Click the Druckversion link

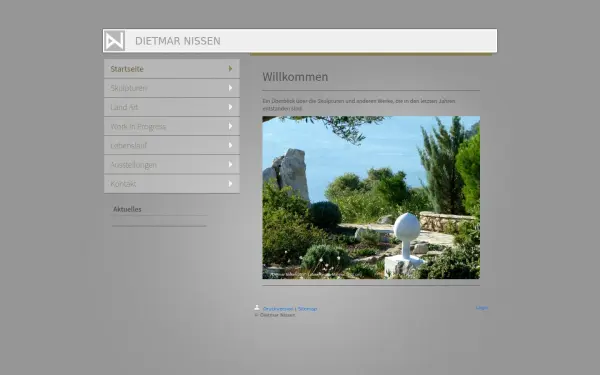[278, 309]
